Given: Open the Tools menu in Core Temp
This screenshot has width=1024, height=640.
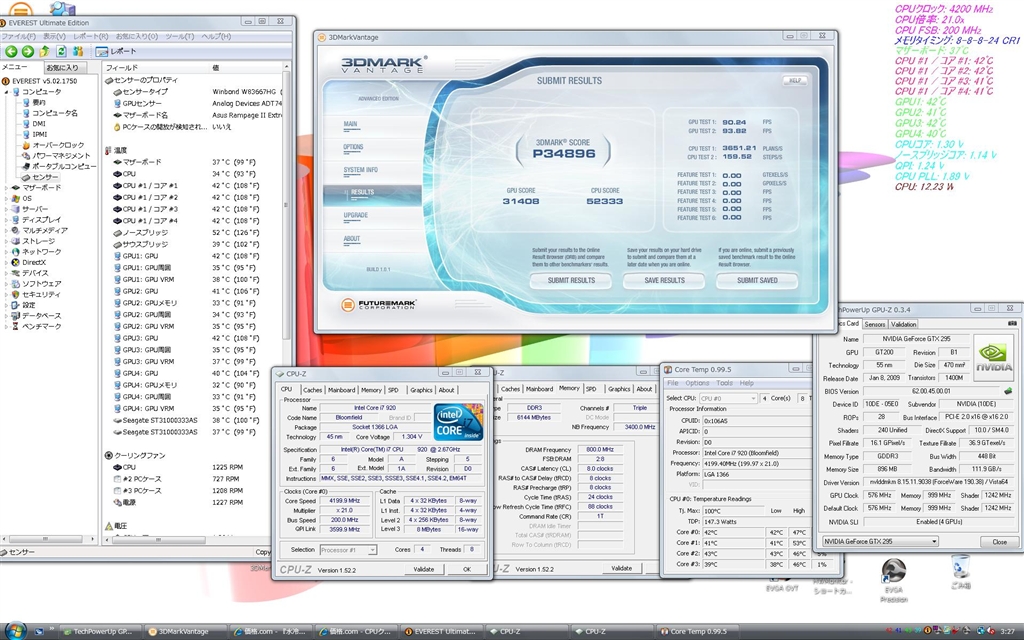Looking at the screenshot, I should point(725,383).
